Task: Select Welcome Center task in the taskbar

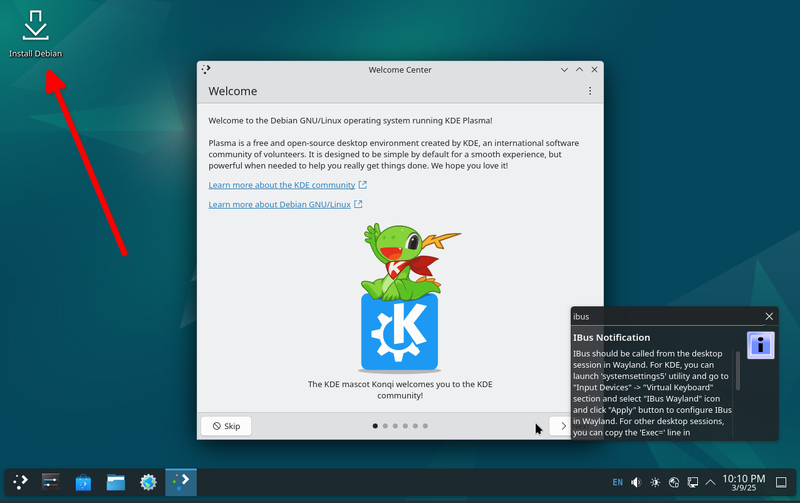Action: click(180, 482)
